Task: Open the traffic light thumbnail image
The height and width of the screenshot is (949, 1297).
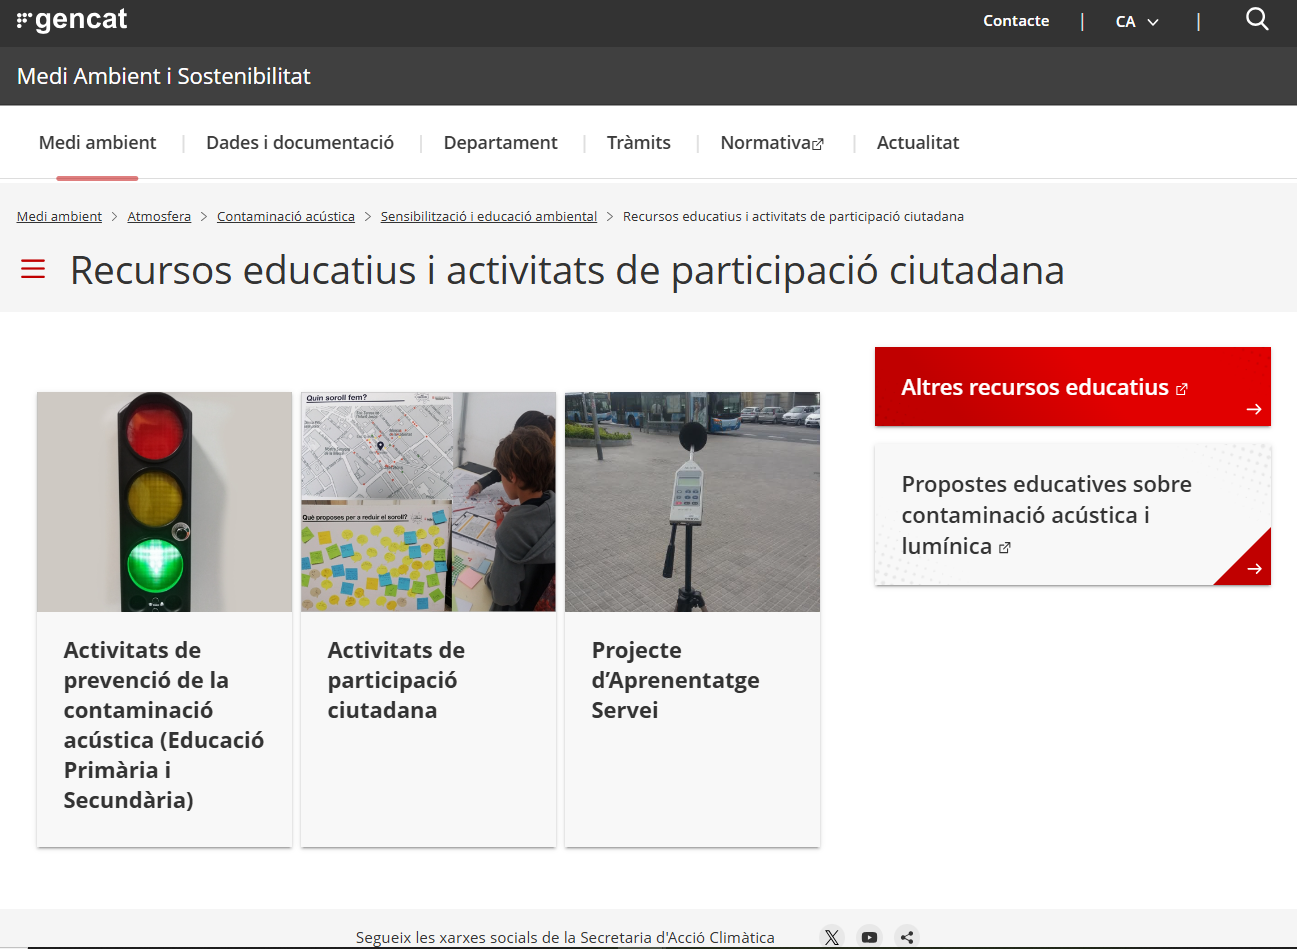Action: pos(164,502)
